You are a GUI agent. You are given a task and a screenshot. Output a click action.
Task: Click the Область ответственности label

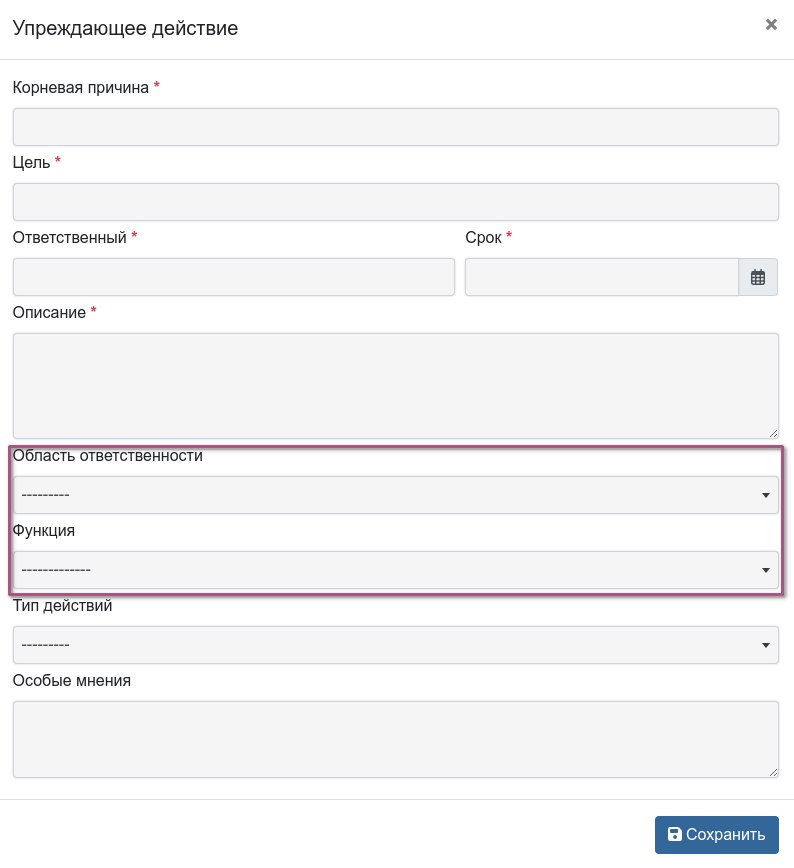click(x=107, y=456)
